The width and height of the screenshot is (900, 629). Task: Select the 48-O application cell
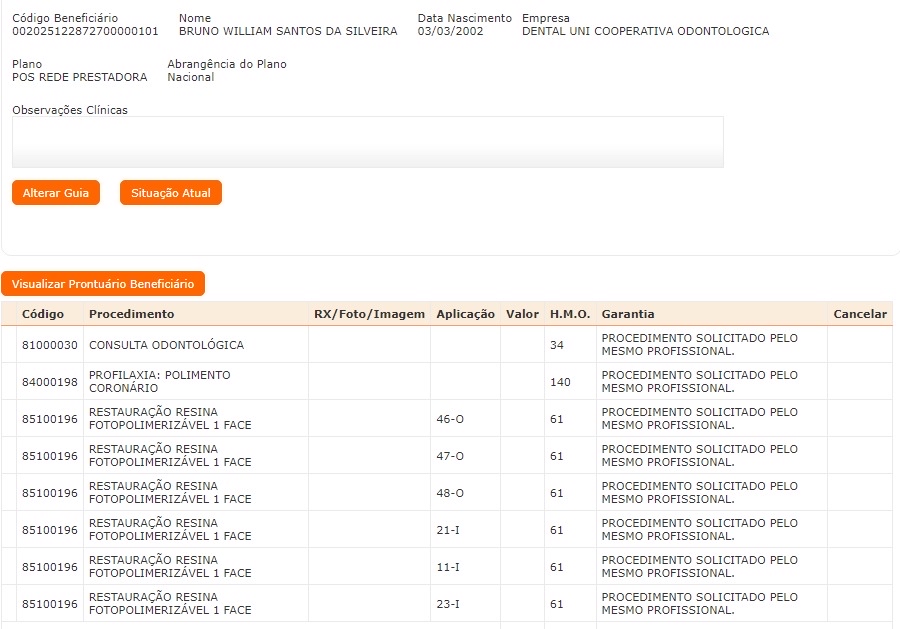[x=450, y=493]
